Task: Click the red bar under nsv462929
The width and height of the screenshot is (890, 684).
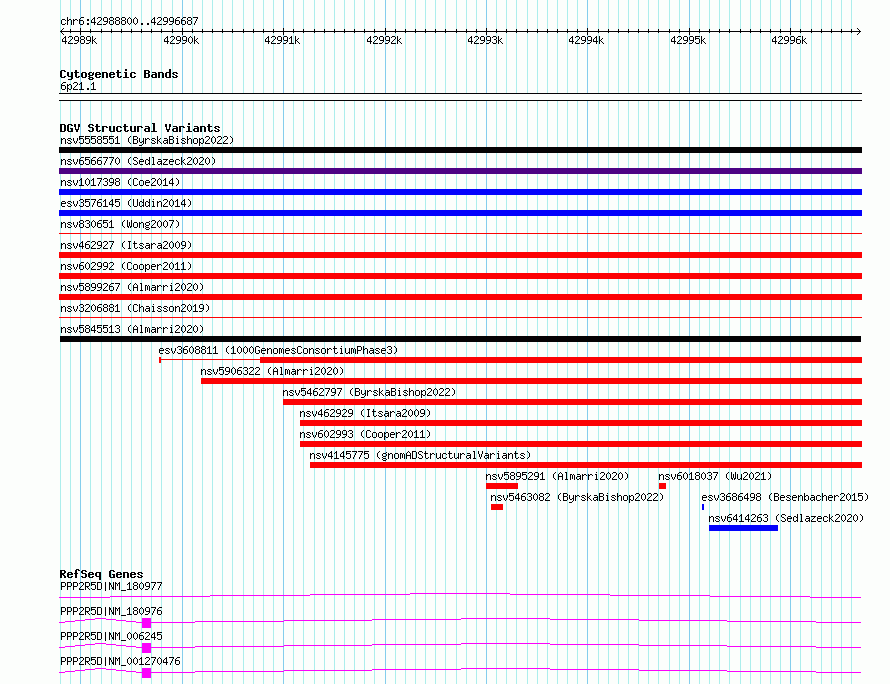Action: 581,423
